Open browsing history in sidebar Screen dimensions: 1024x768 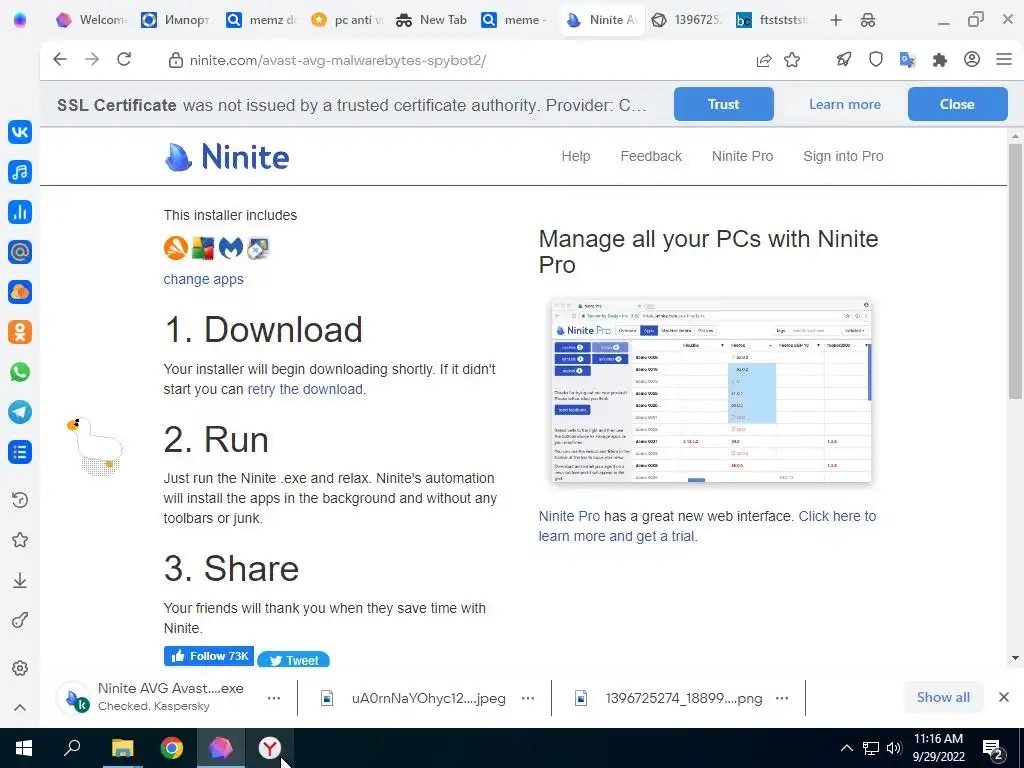[20, 500]
